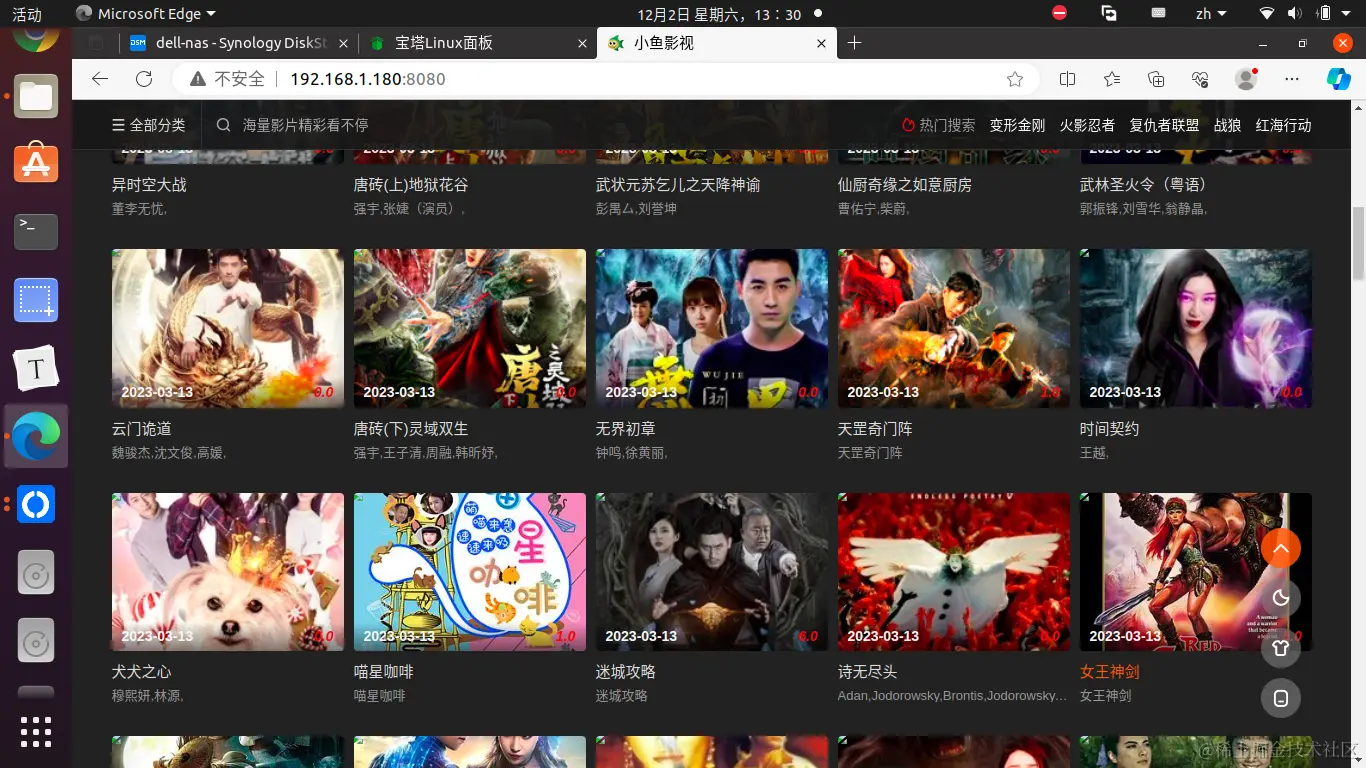Search hot keyword 战狼
This screenshot has height=768, width=1366.
pos(1227,125)
